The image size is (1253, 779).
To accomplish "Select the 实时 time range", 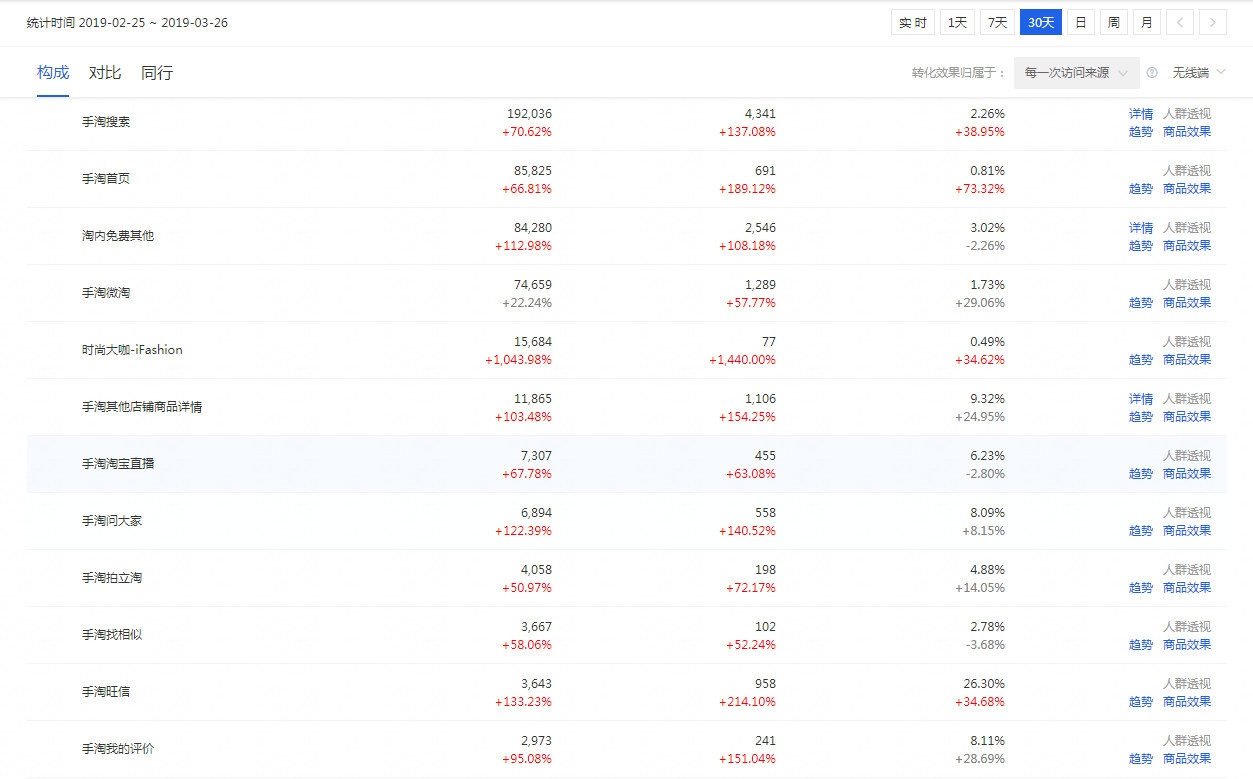I will 912,23.
